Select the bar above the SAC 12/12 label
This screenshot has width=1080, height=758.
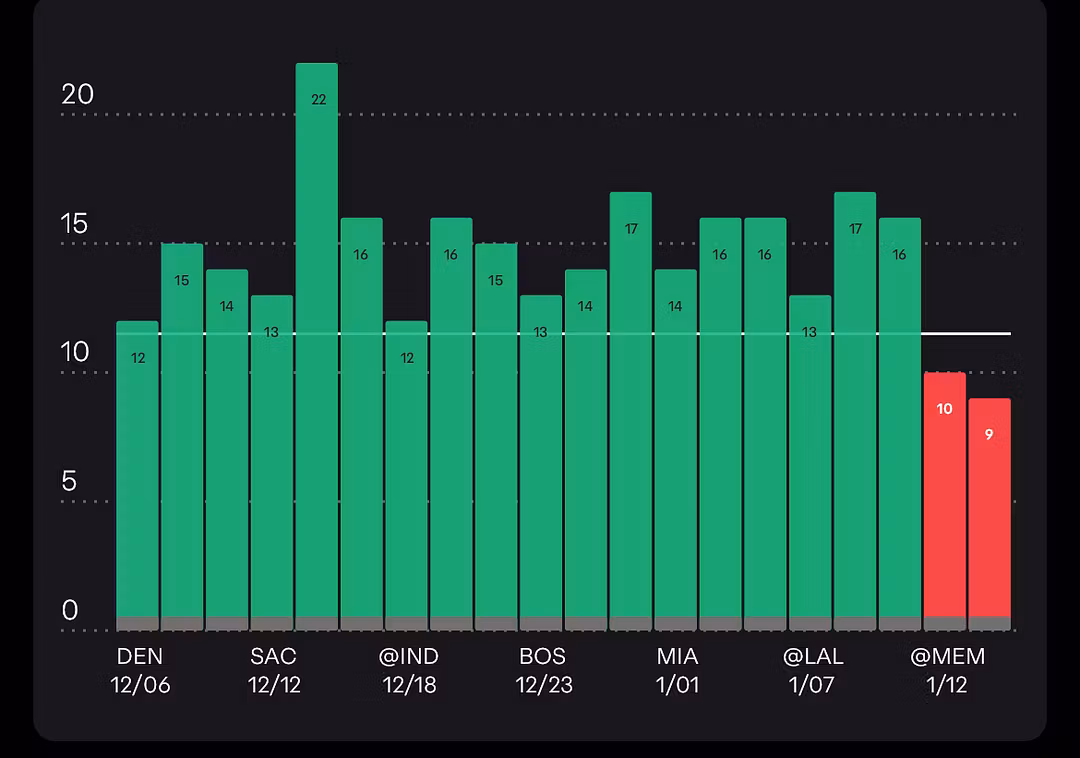[x=272, y=462]
